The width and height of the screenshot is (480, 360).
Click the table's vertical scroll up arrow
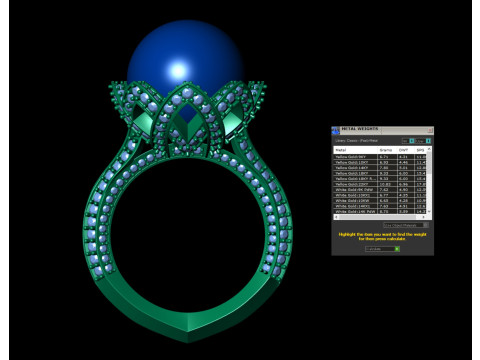click(429, 149)
